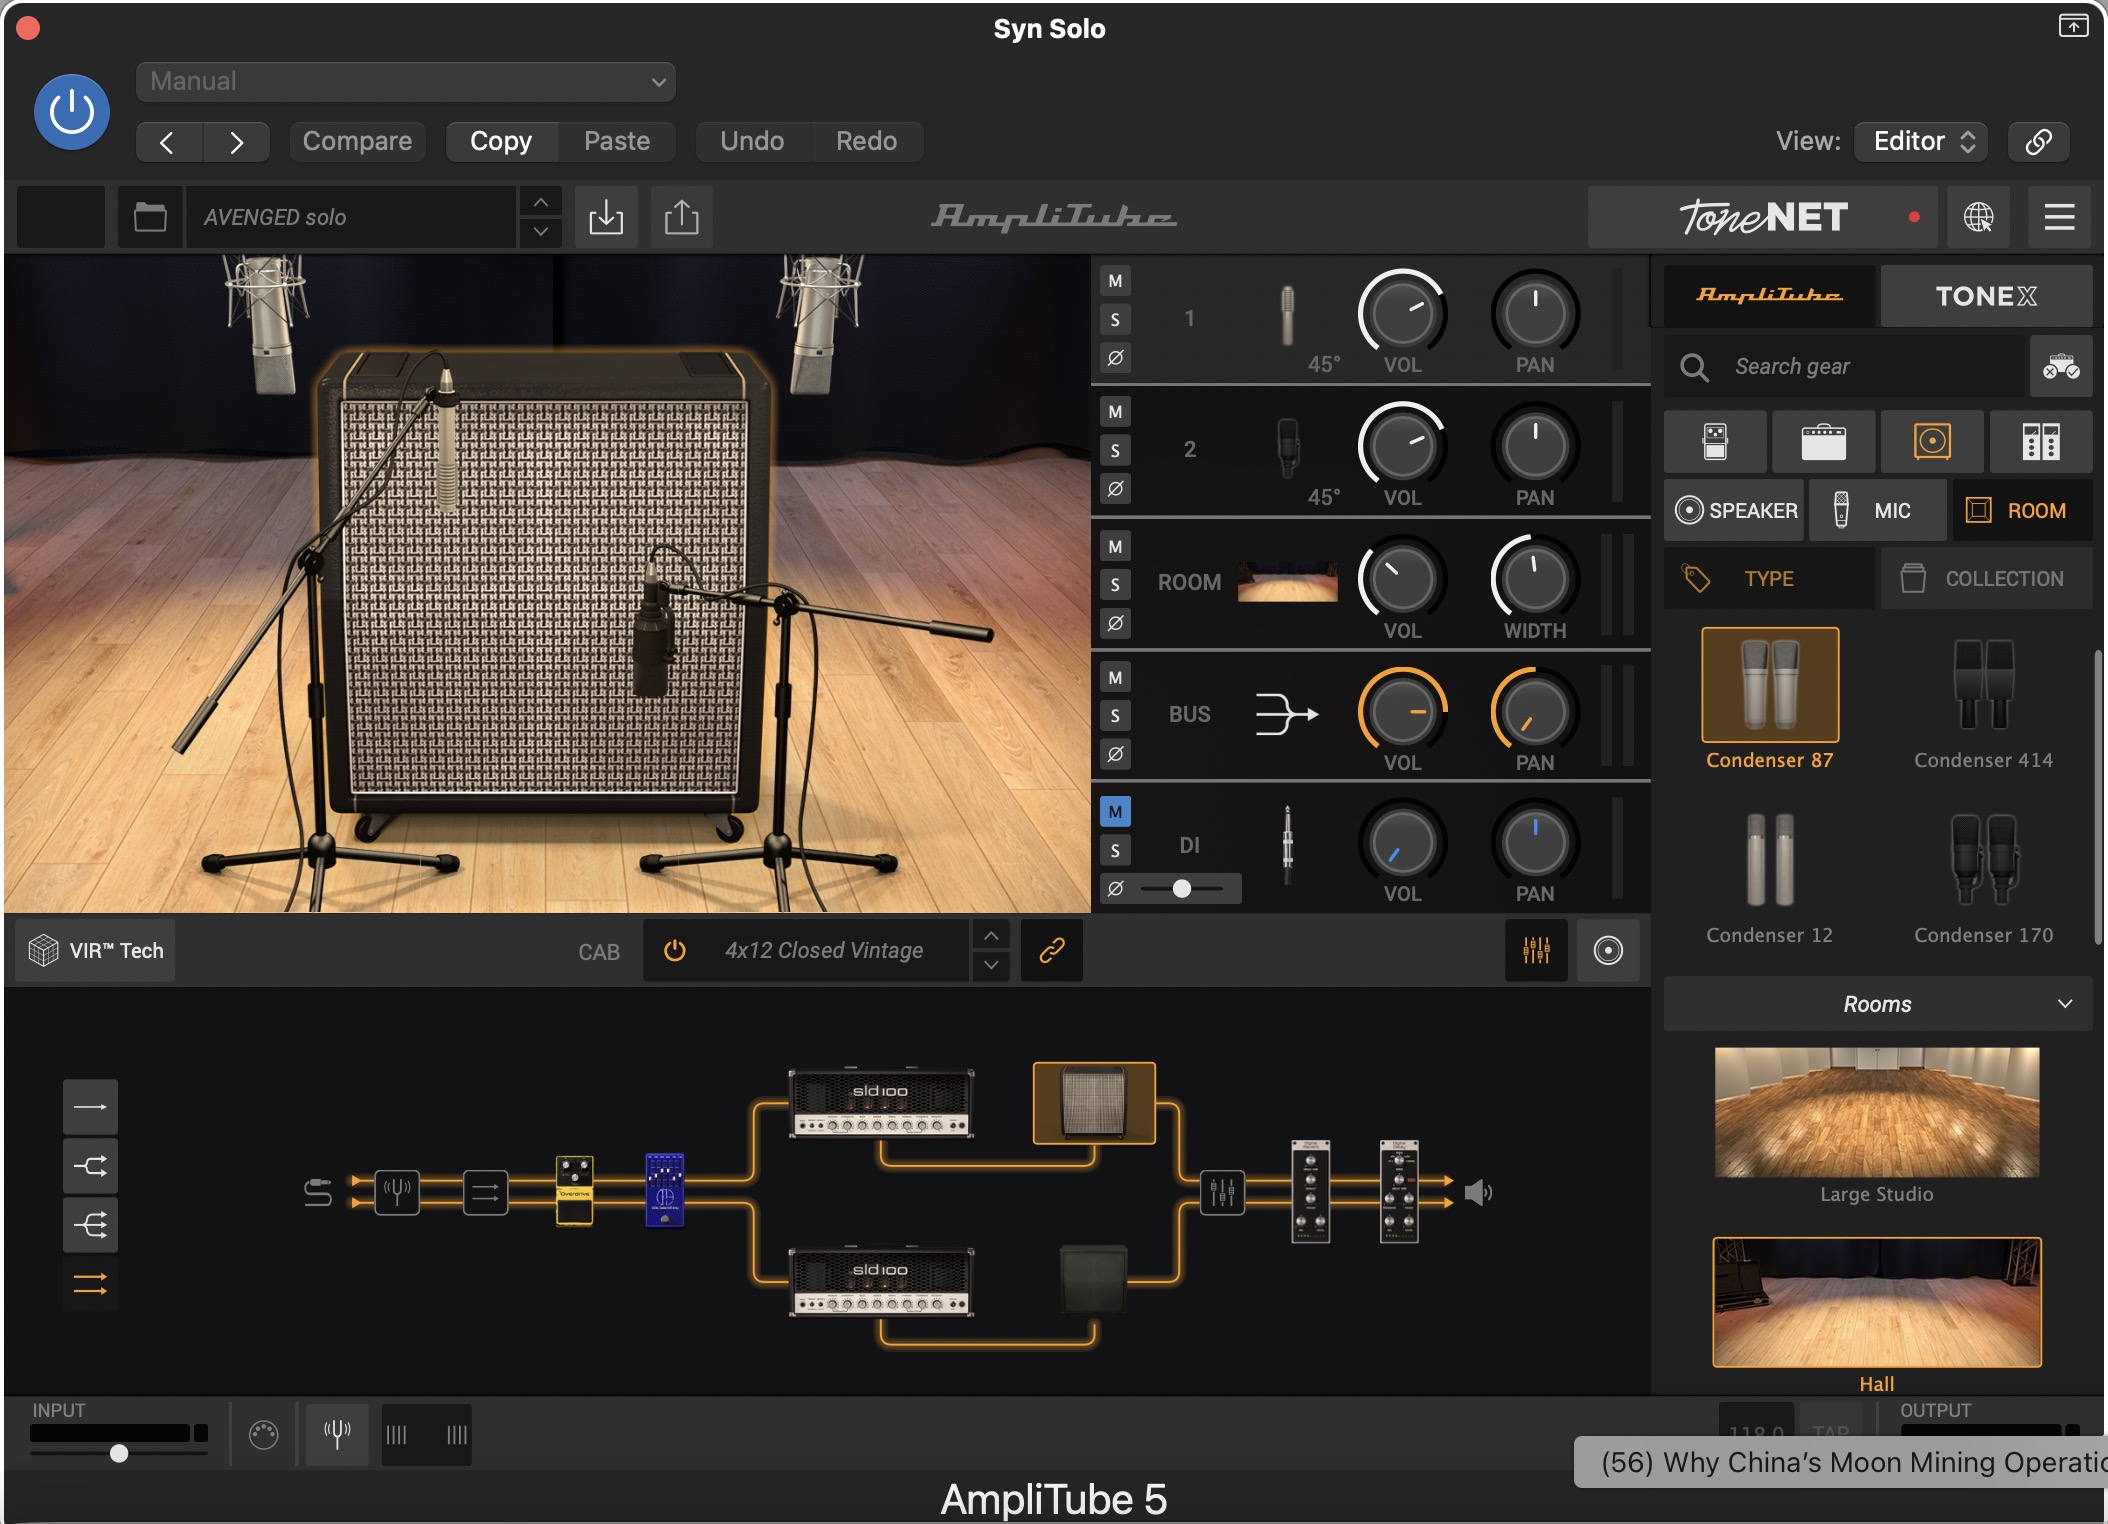The width and height of the screenshot is (2108, 1524).
Task: Choose the Condenser 414 room mic
Action: coord(1984,686)
